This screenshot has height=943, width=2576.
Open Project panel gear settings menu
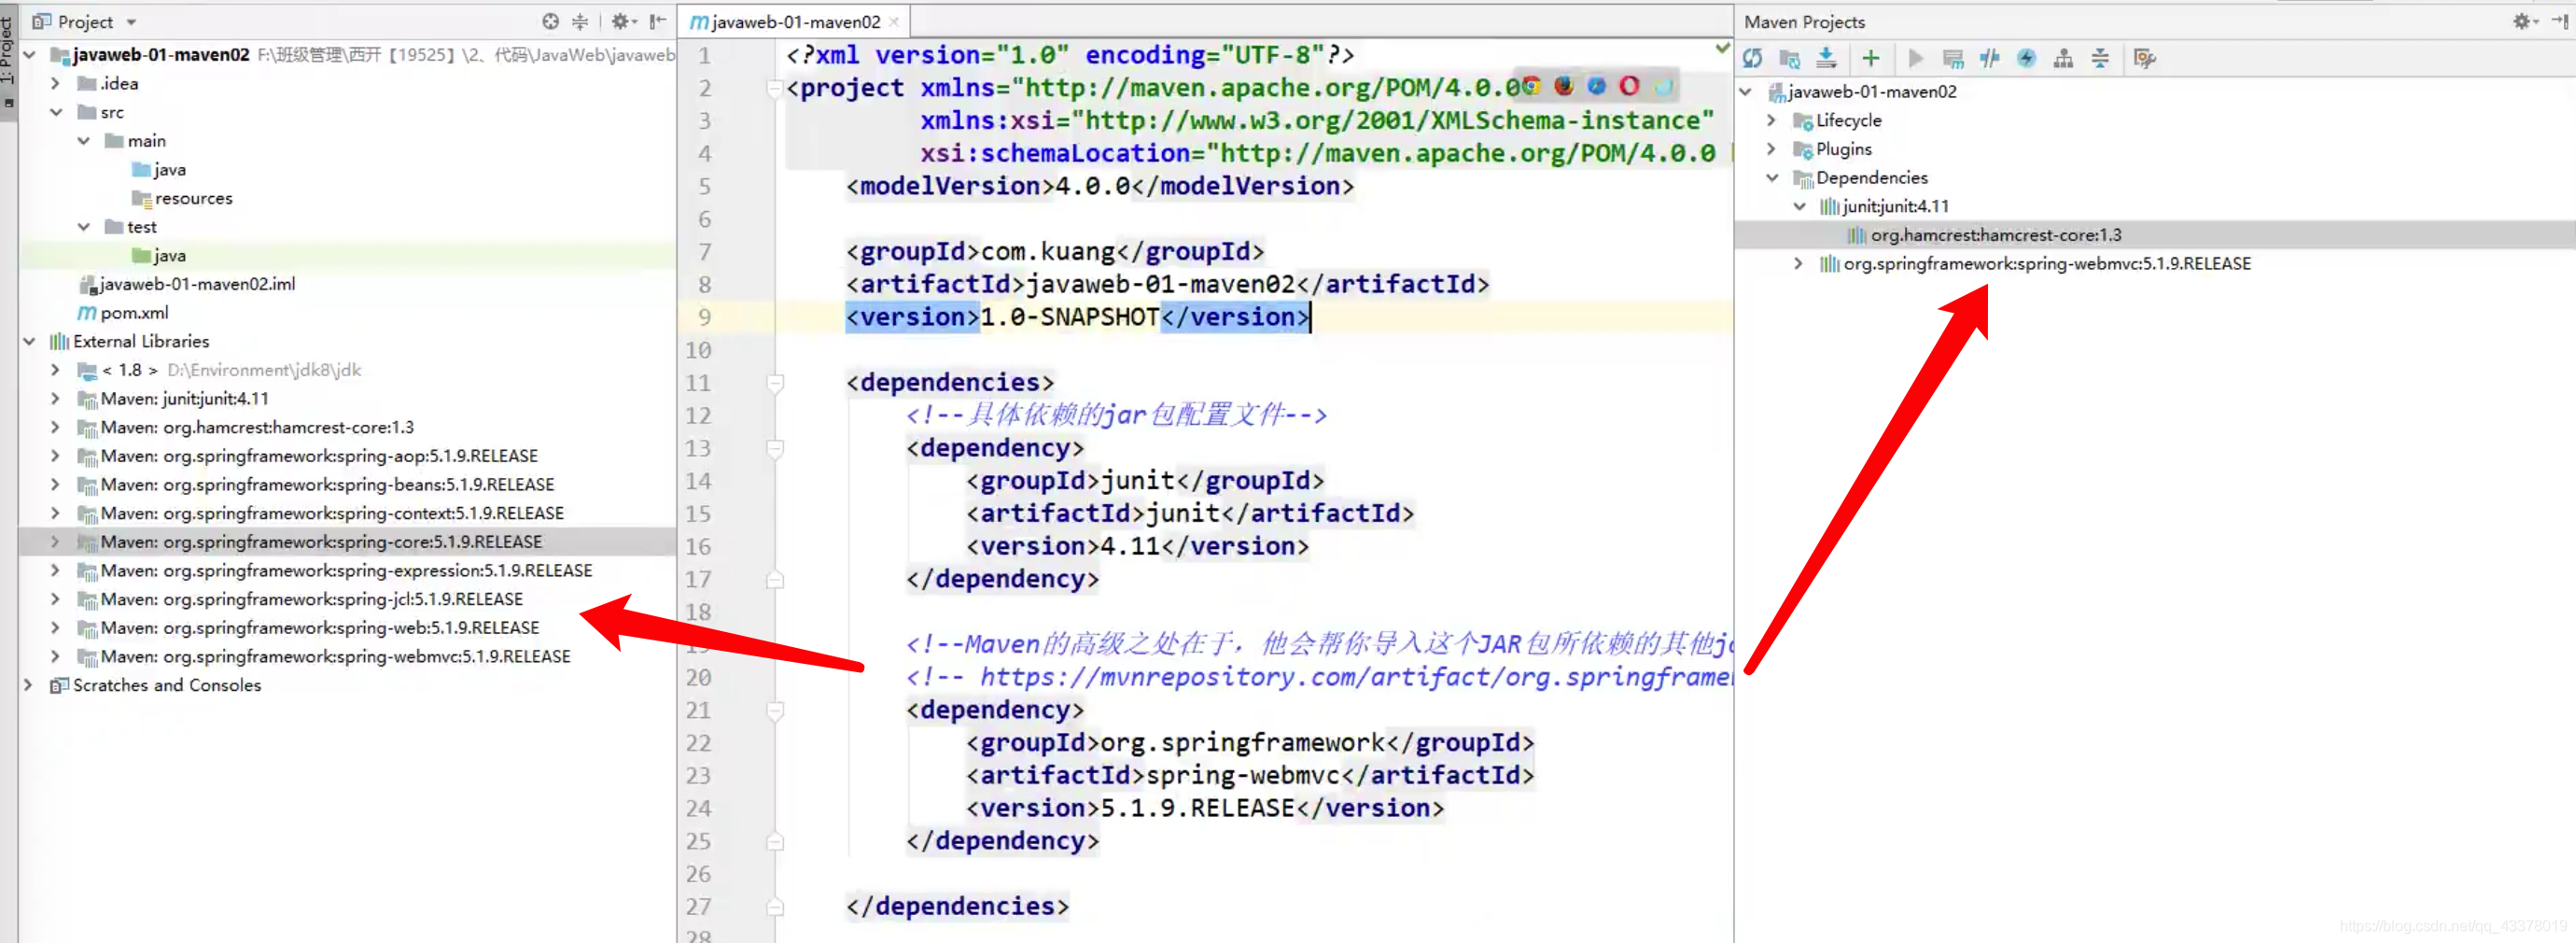pyautogui.click(x=623, y=21)
